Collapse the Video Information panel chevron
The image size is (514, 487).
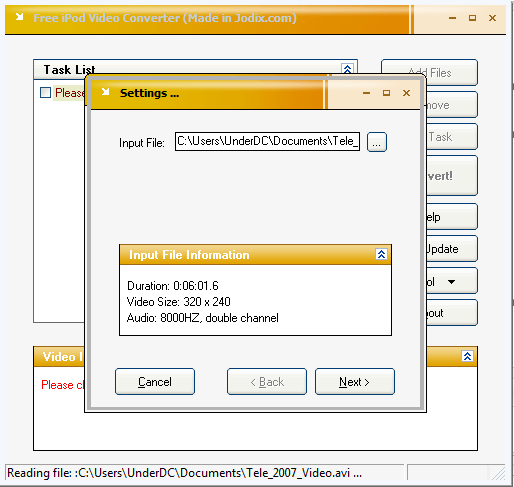tap(467, 356)
